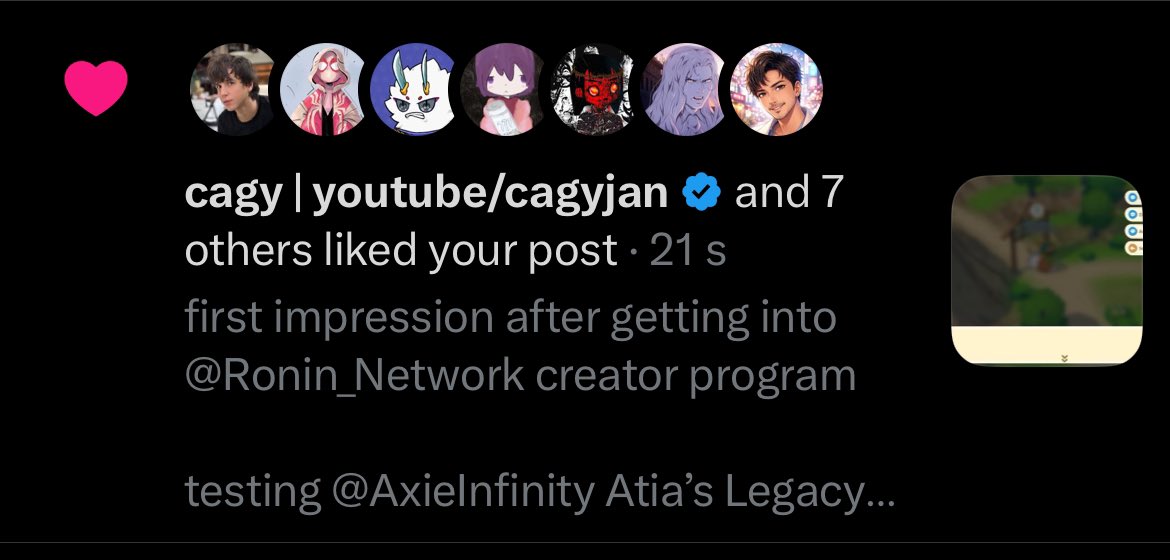This screenshot has height=560, width=1170.
Task: Click the orange bubble in the thumbnail
Action: tap(1133, 248)
